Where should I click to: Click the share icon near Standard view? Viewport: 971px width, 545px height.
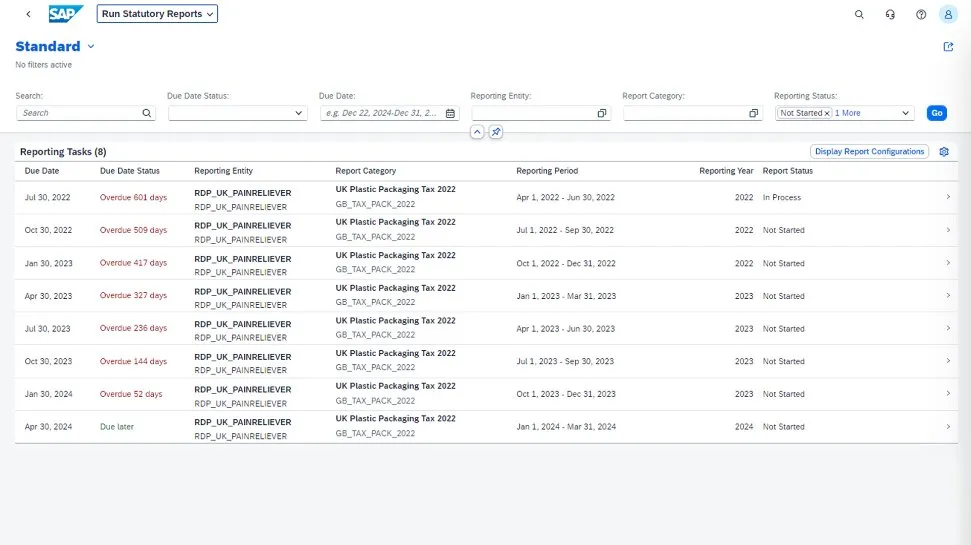pyautogui.click(x=948, y=47)
